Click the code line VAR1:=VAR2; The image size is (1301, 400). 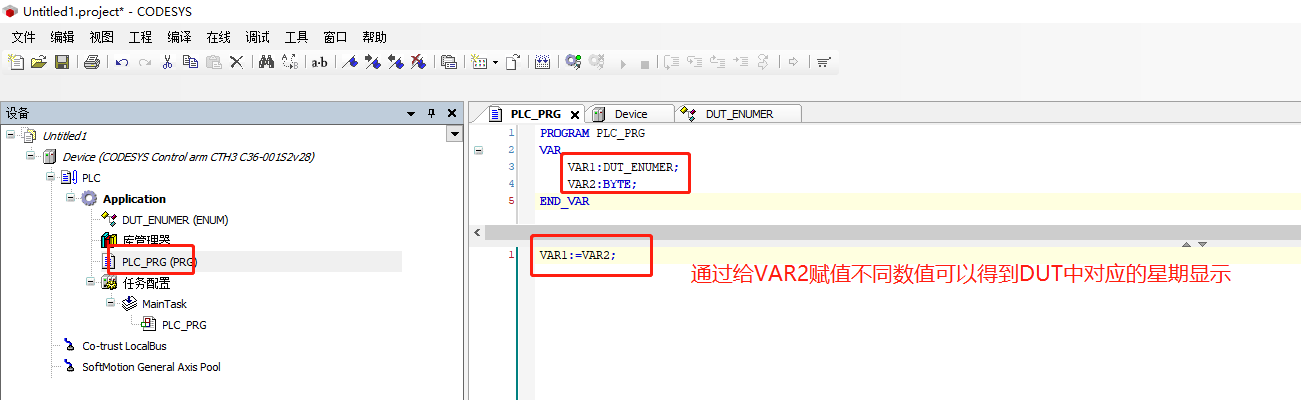coord(578,255)
